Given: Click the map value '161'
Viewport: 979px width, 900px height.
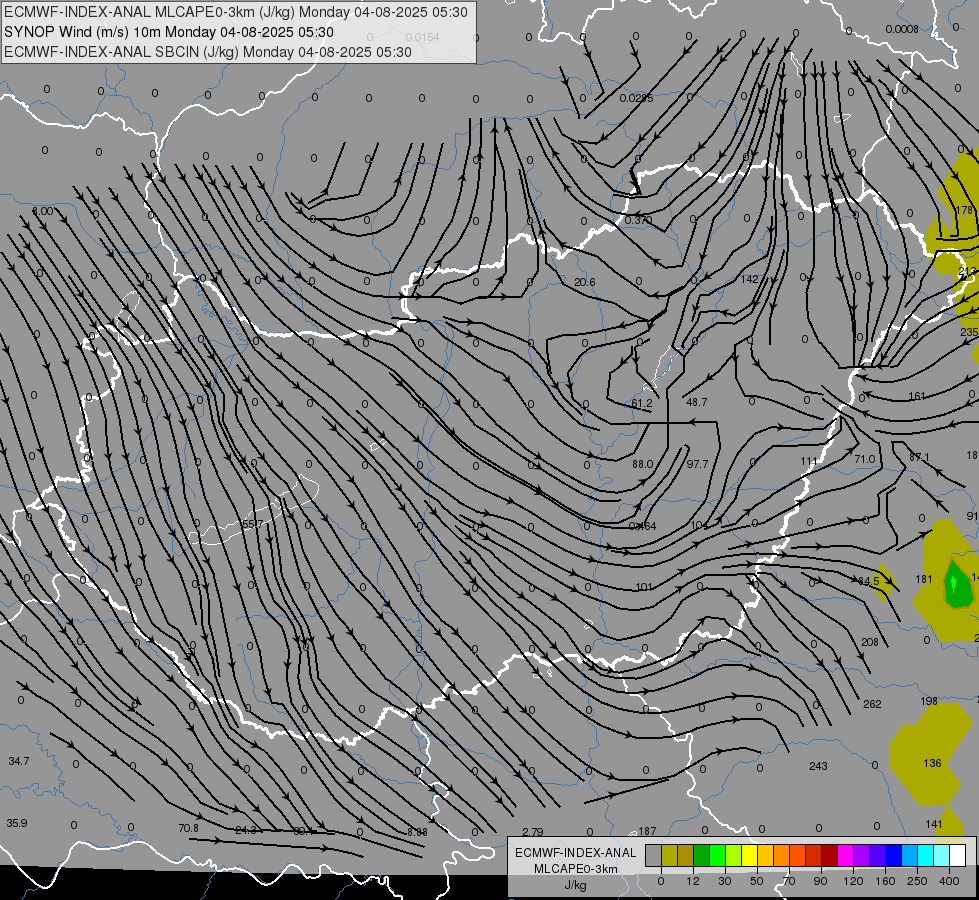Looking at the screenshot, I should (917, 396).
